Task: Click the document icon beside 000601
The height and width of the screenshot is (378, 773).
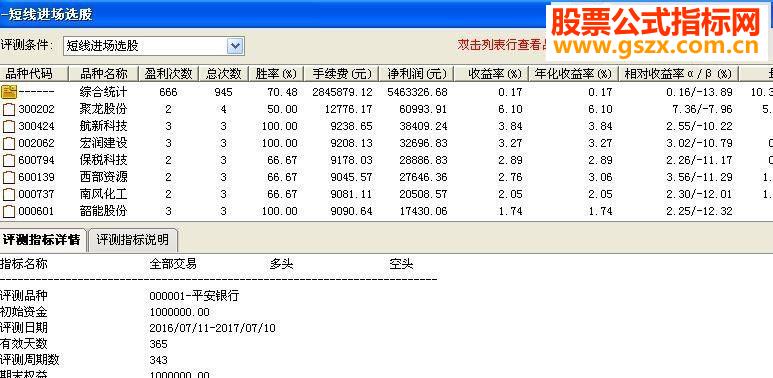Action: pyautogui.click(x=9, y=211)
